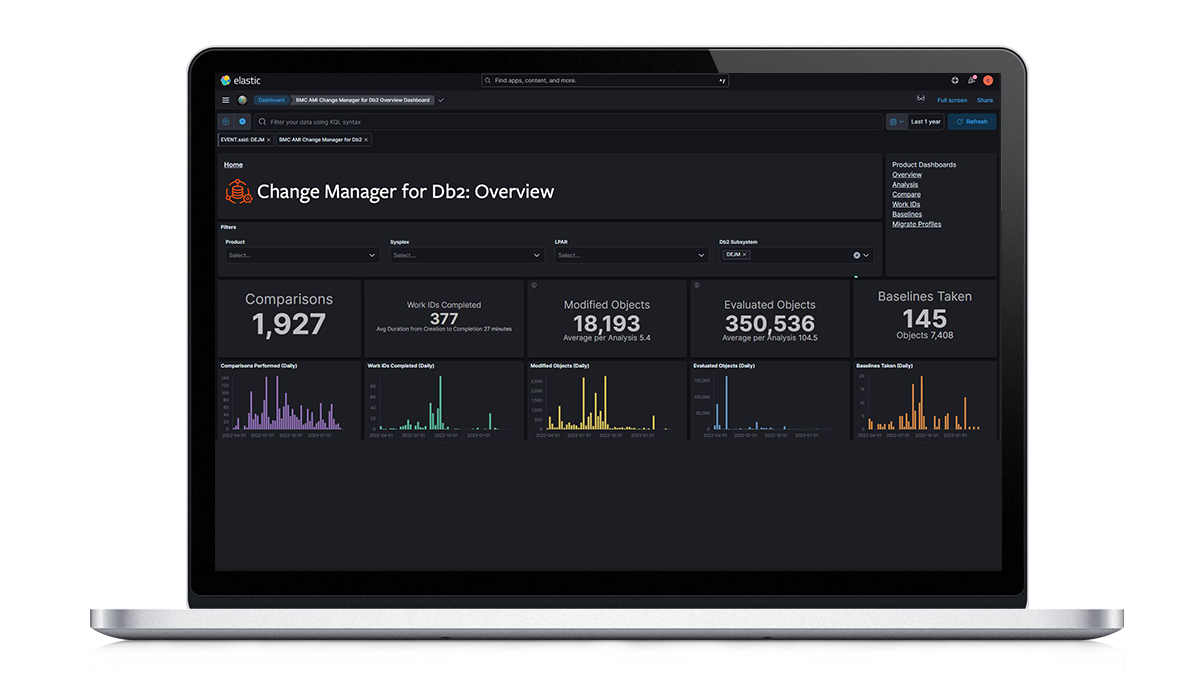Open the date quick menu calendar dropdown

pos(896,121)
